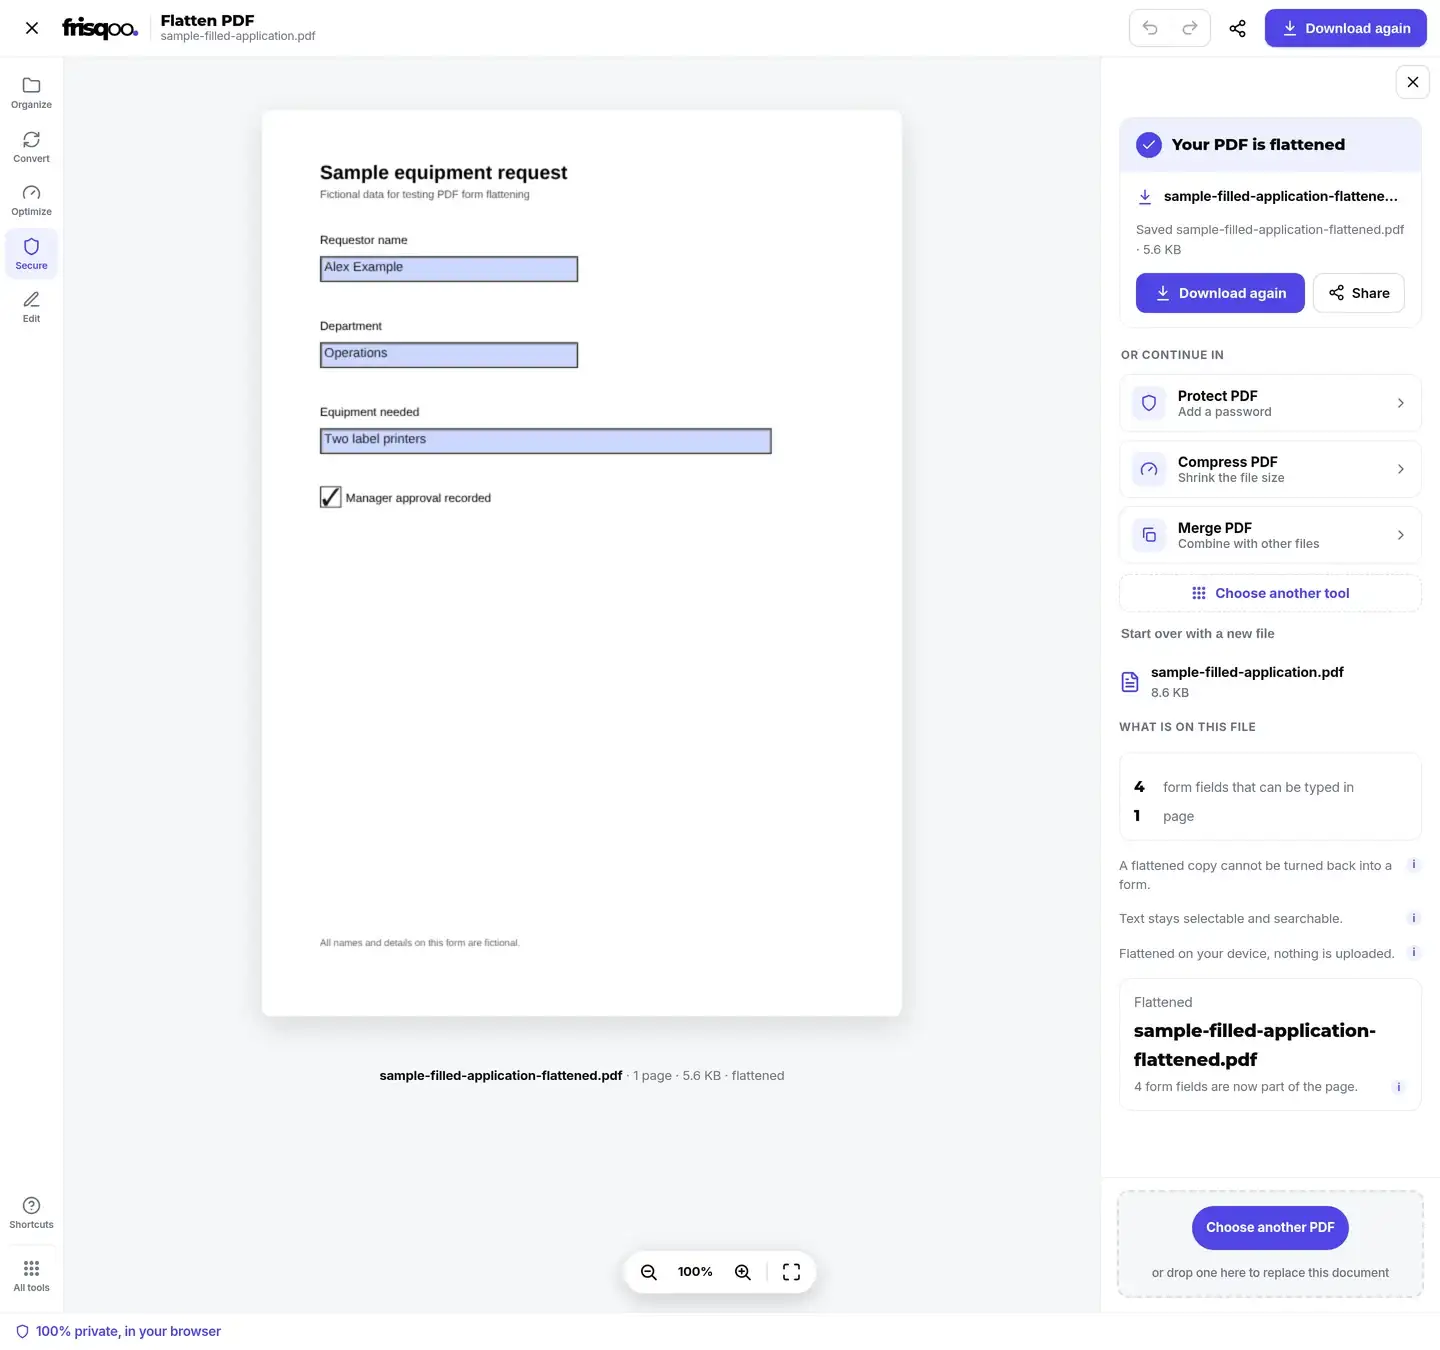1440x1350 pixels.
Task: Click the 'Sample equipment request' heading in the PDF
Action: coord(443,172)
